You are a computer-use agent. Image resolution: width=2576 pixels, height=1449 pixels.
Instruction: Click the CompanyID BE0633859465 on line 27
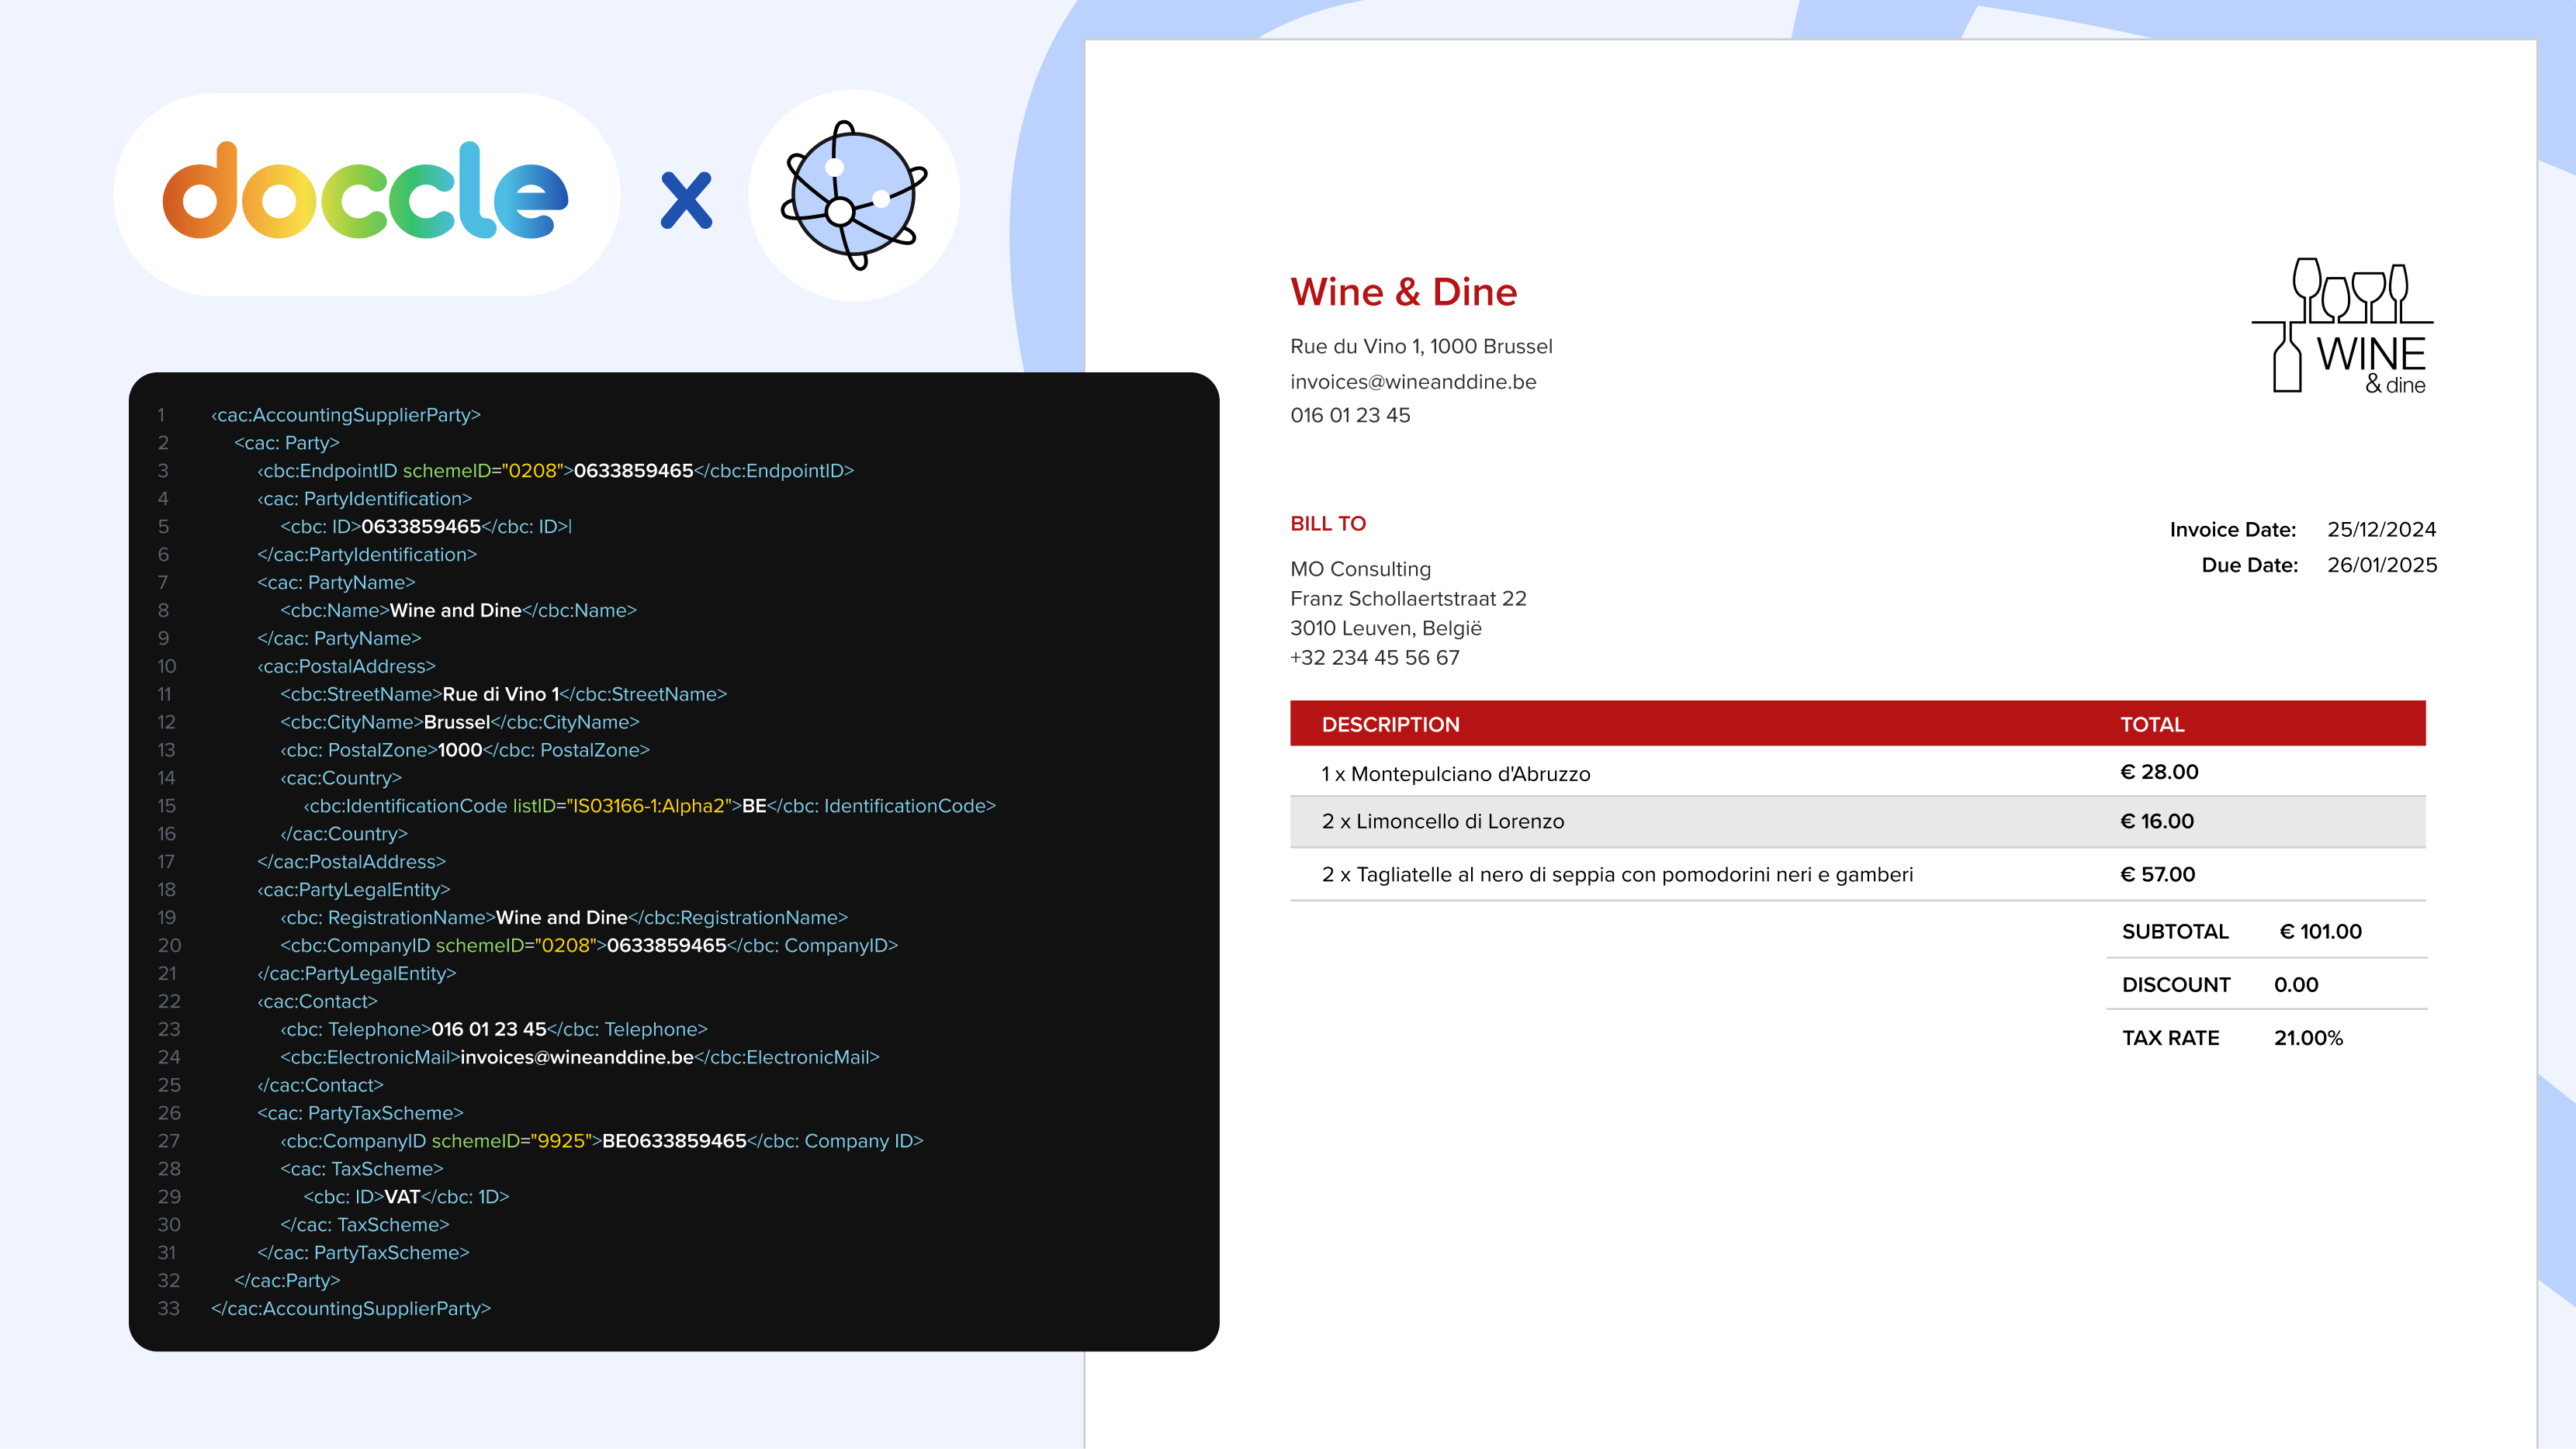coord(602,1141)
